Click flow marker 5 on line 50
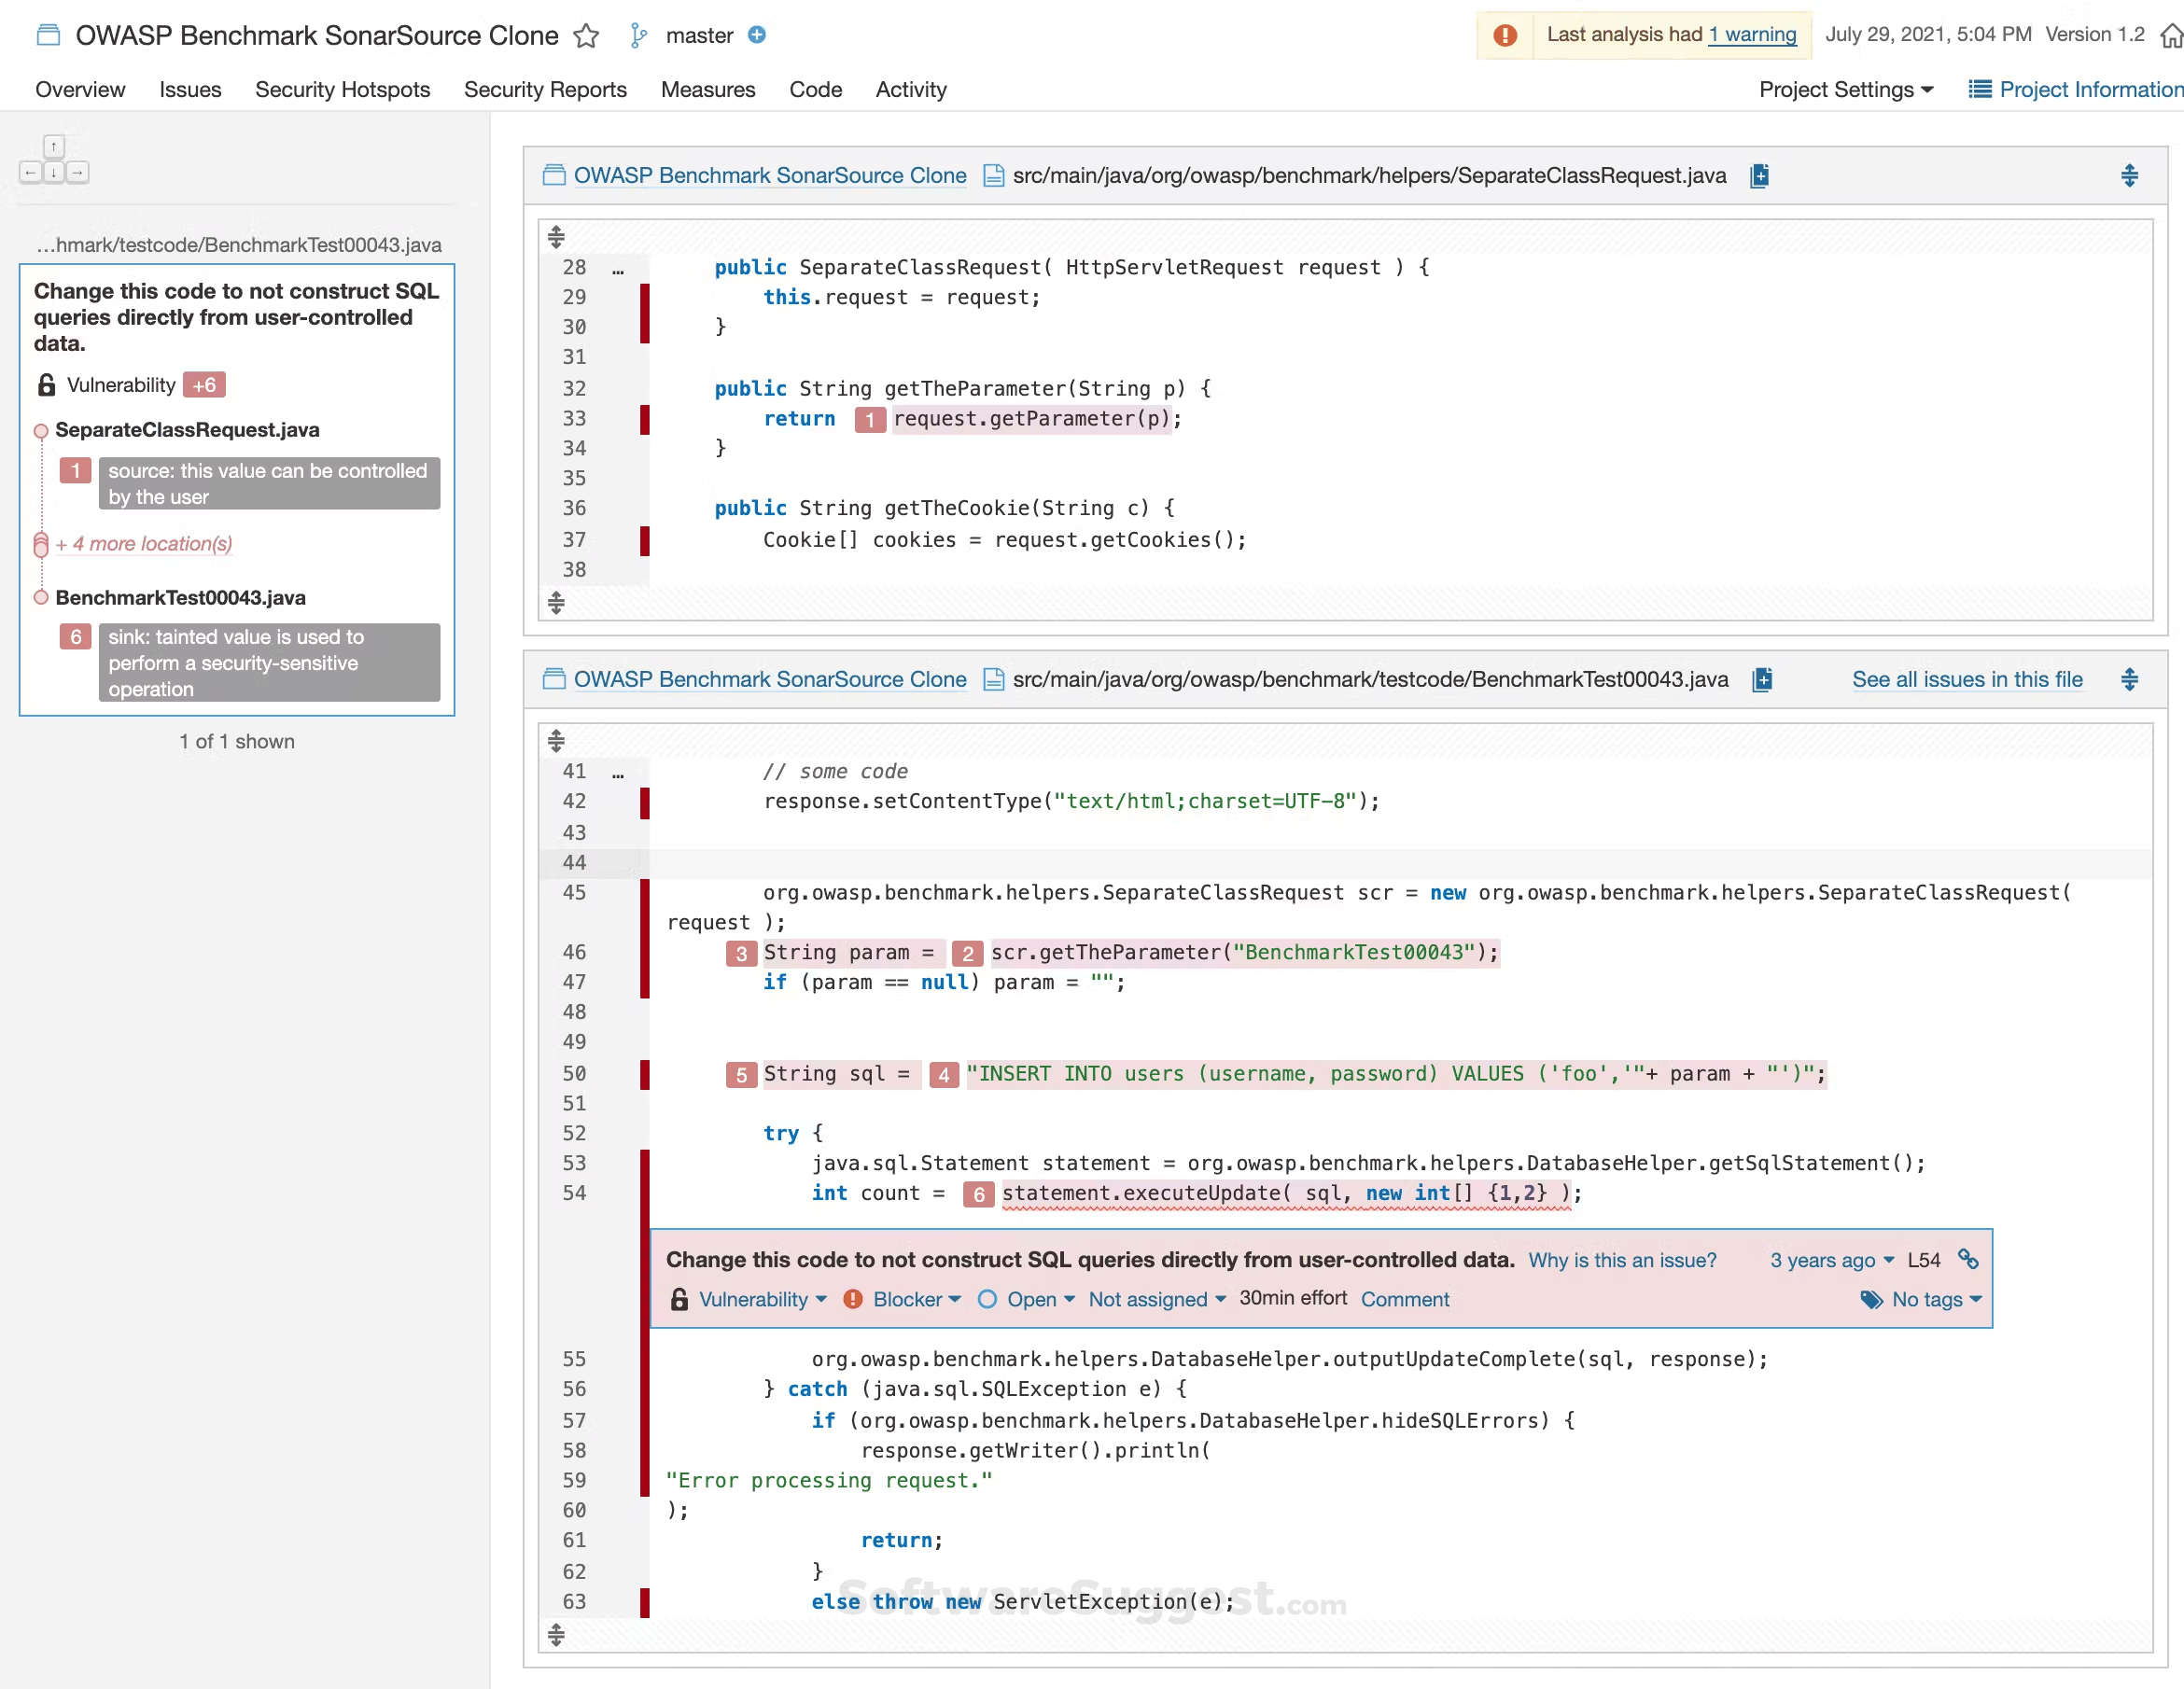 741,1074
